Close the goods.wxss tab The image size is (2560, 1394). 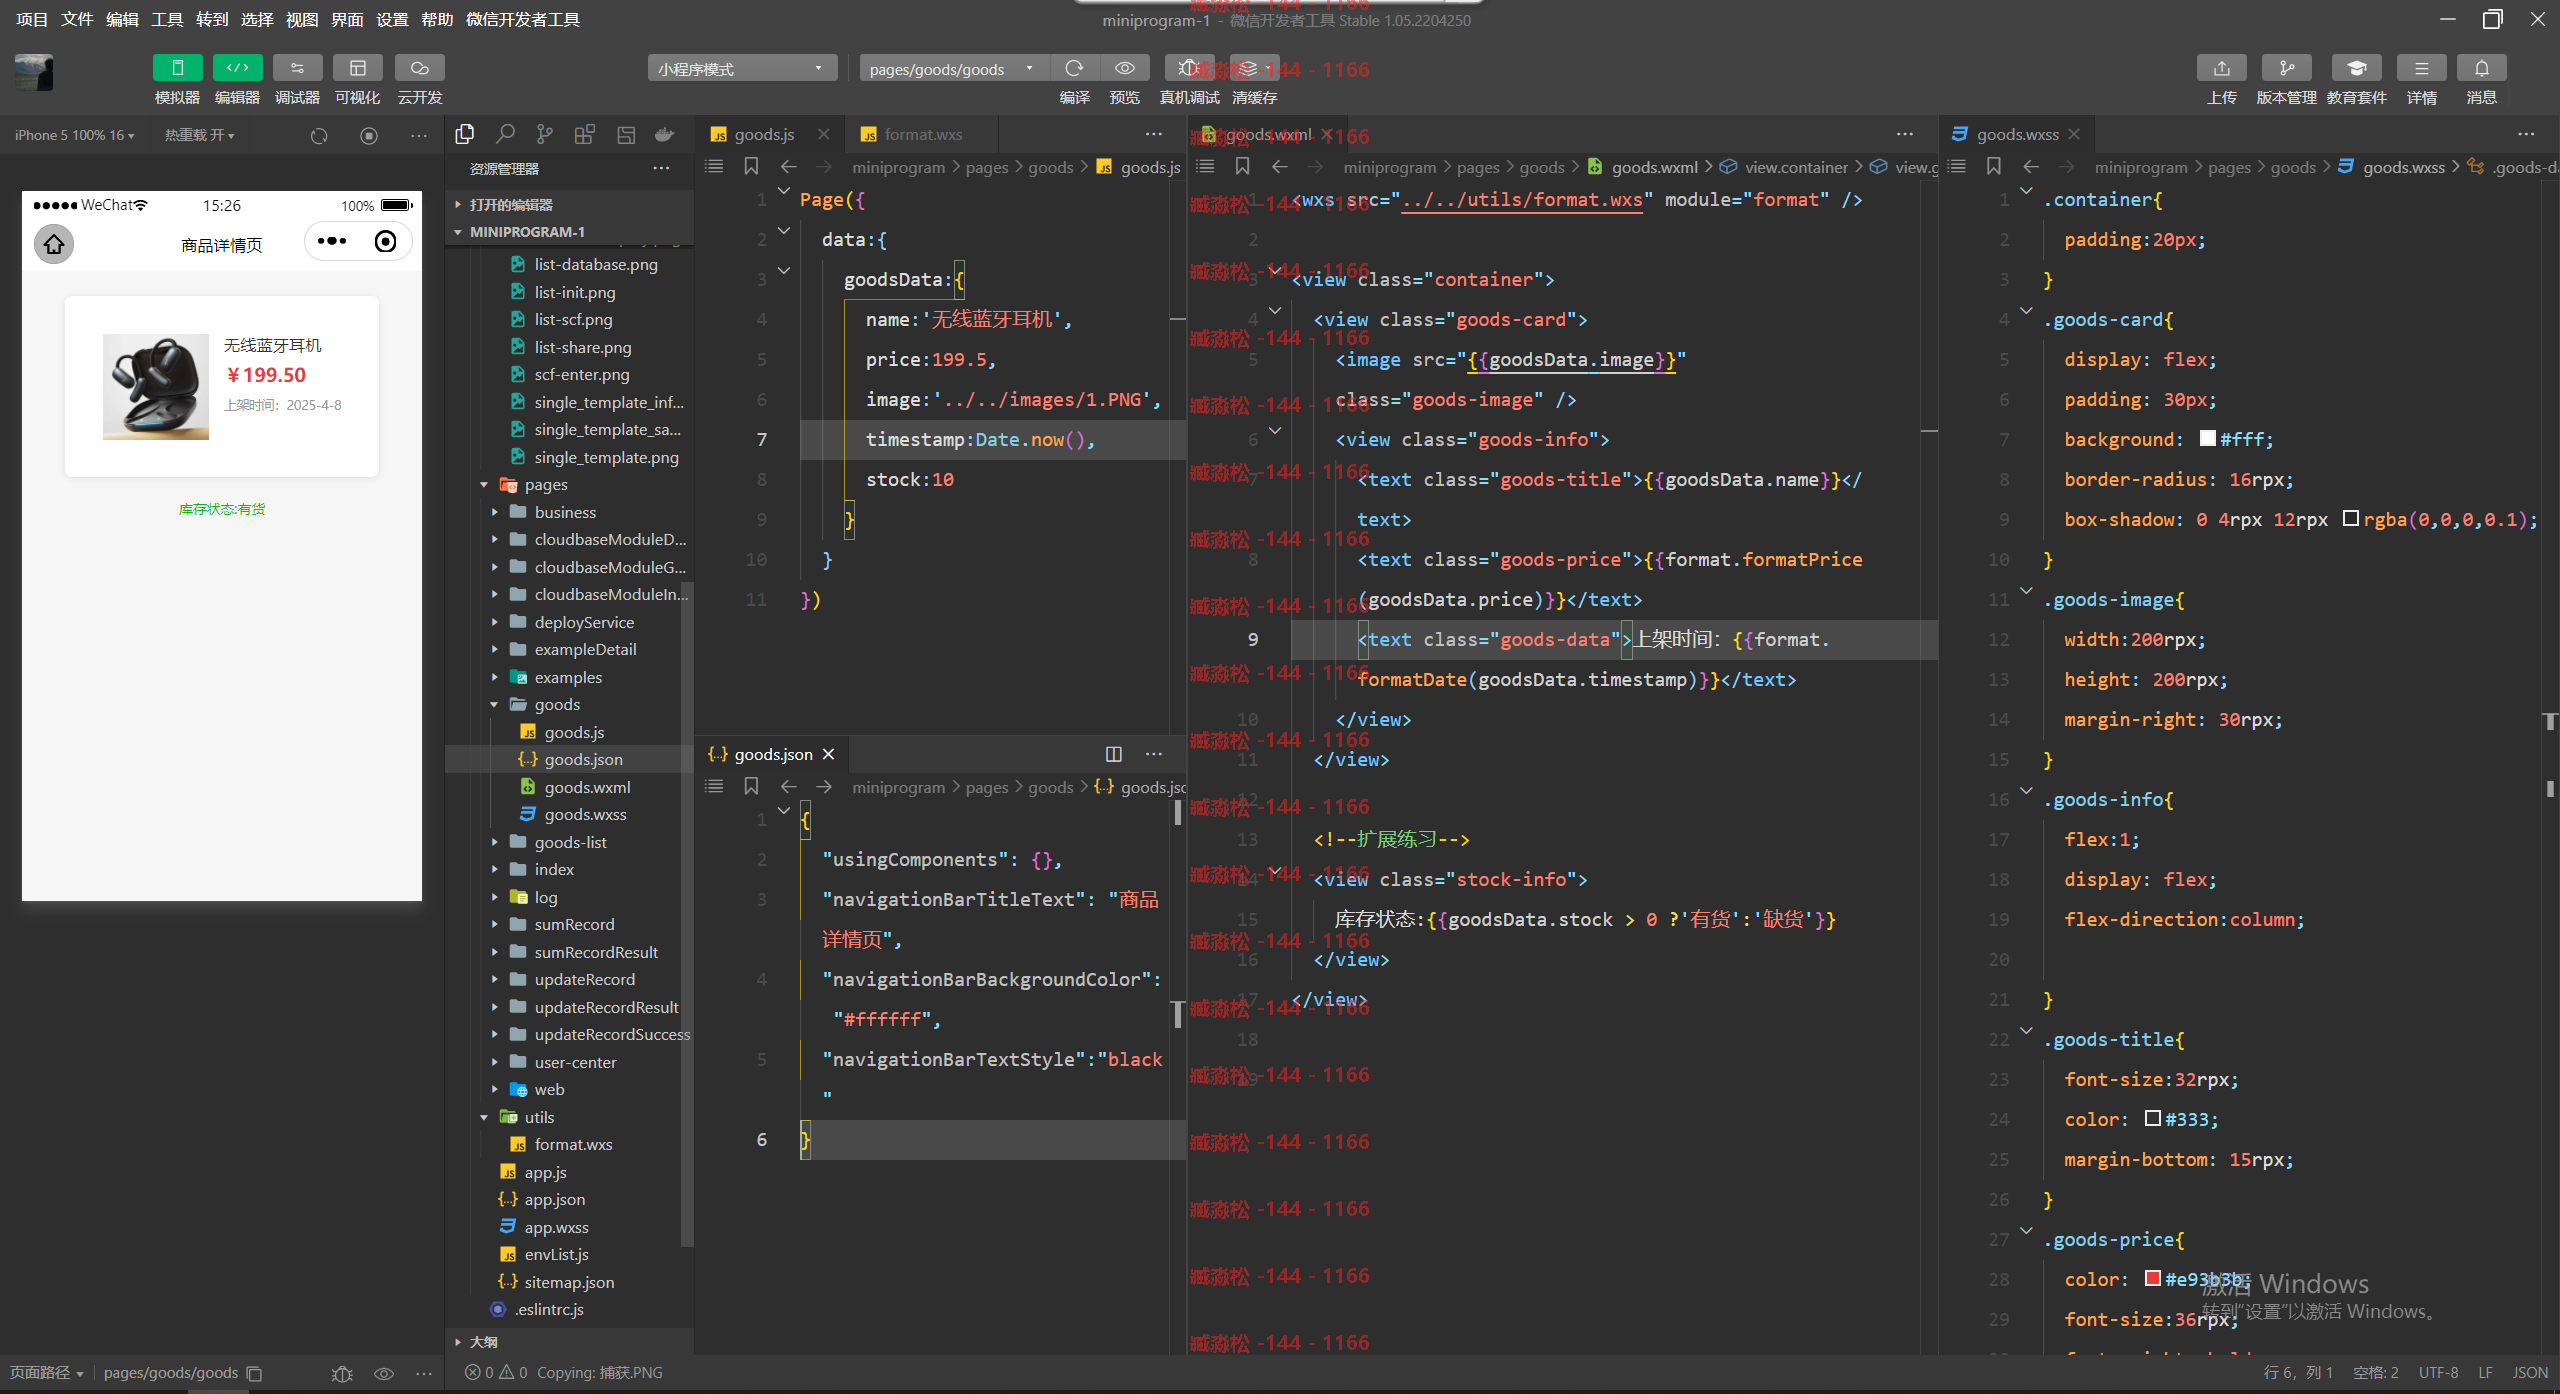point(2074,134)
